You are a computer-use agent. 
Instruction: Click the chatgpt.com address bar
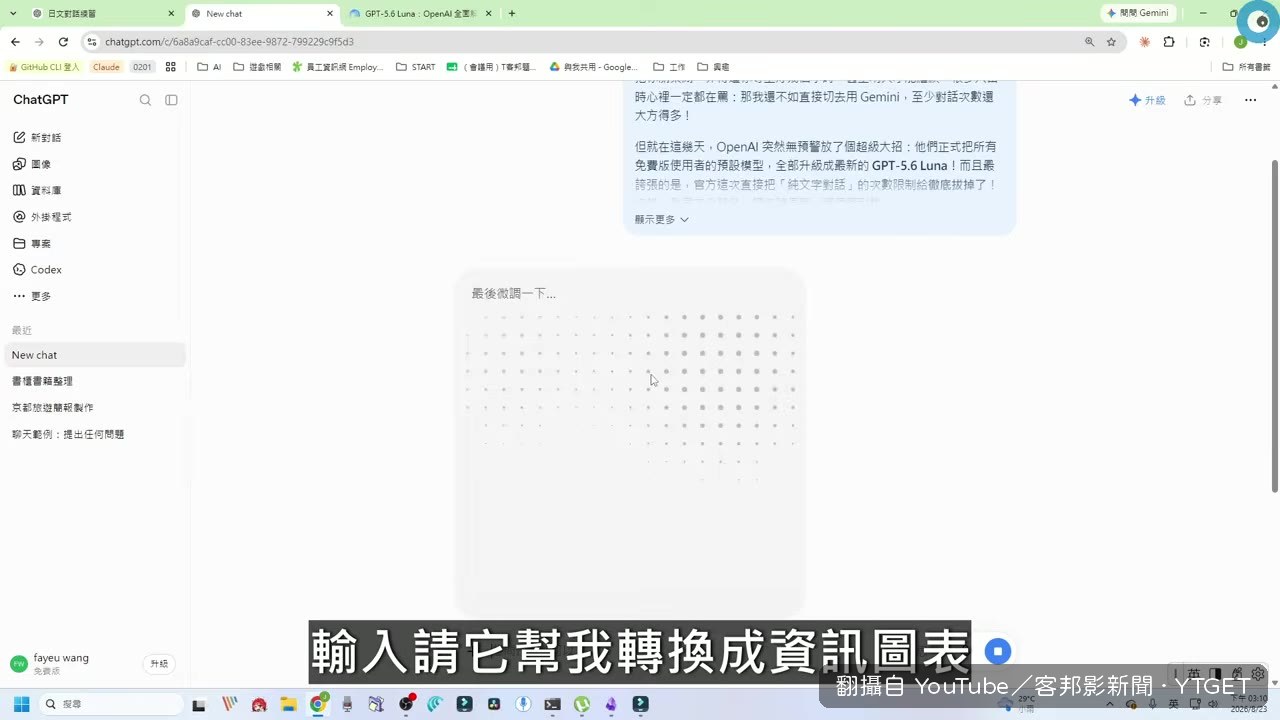580,42
